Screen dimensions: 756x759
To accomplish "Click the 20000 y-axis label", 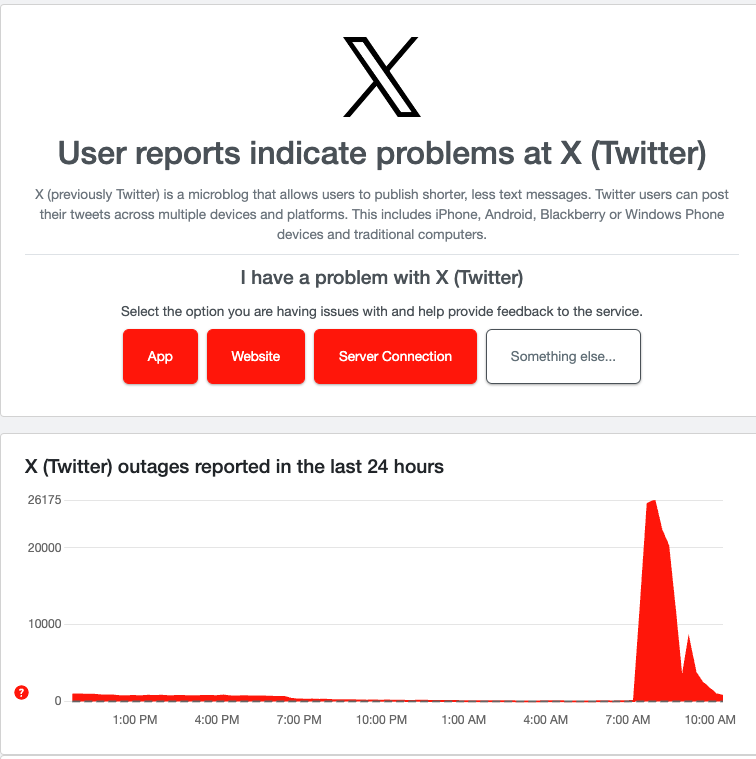I will (45, 547).
